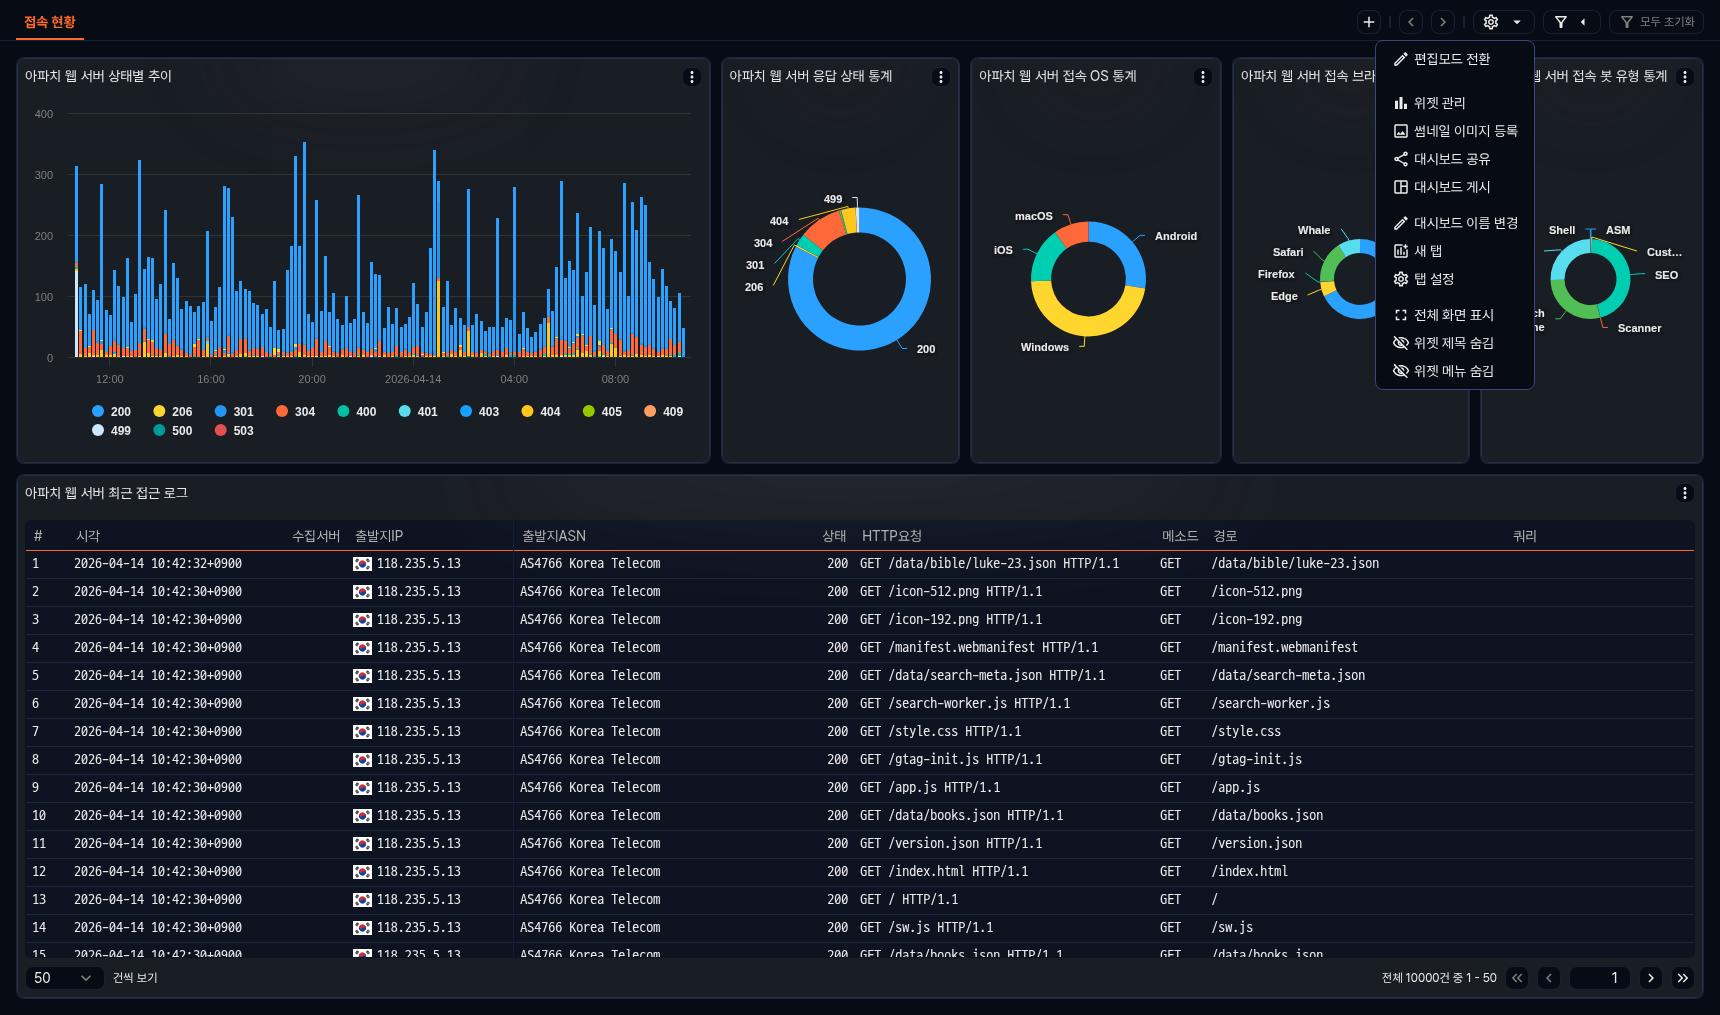Toggle the 200 series in chart legend
The height and width of the screenshot is (1015, 1720).
[111, 412]
